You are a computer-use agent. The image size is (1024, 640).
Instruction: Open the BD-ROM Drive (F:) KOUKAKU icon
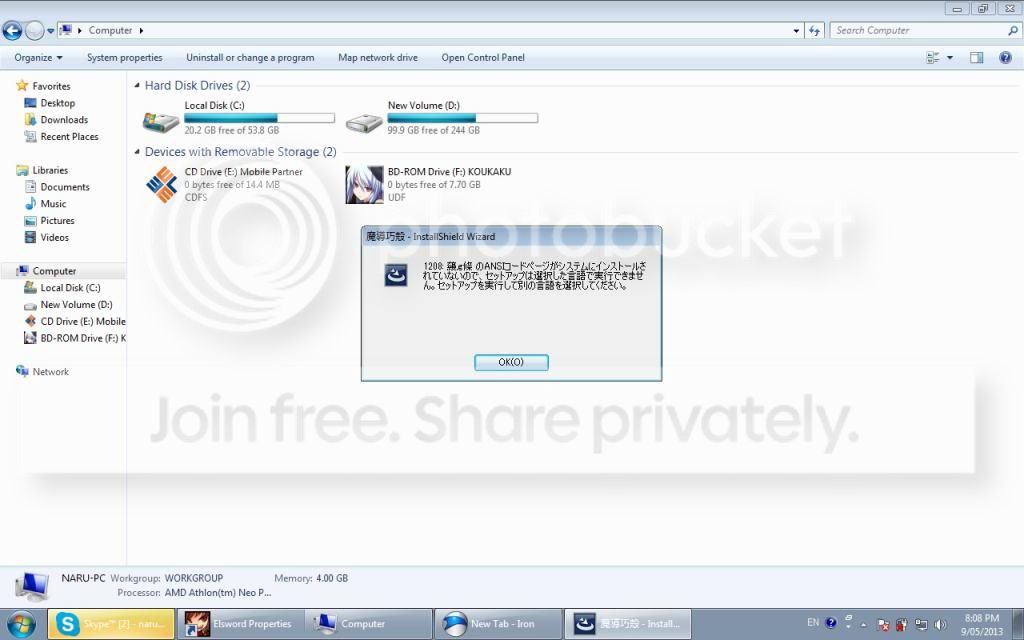click(364, 185)
